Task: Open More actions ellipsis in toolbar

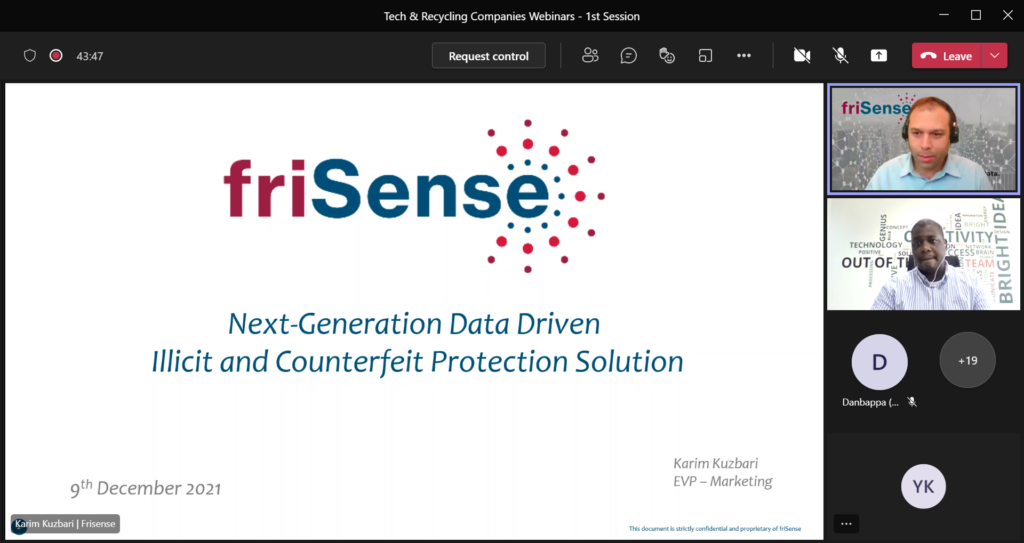Action: [x=744, y=56]
